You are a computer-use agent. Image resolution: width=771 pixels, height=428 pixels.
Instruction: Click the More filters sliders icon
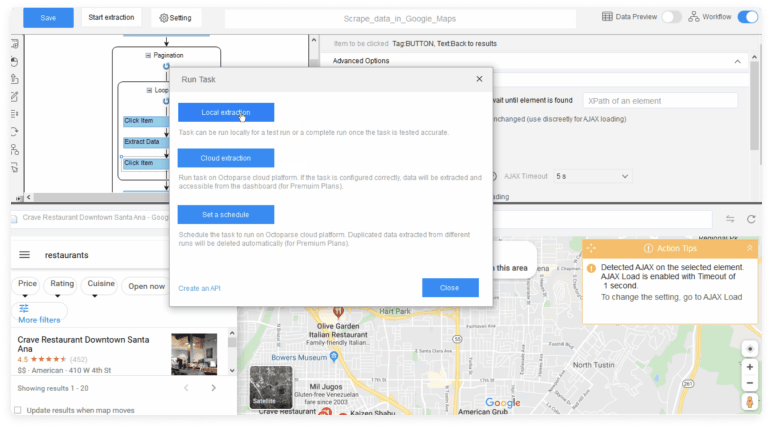point(24,308)
